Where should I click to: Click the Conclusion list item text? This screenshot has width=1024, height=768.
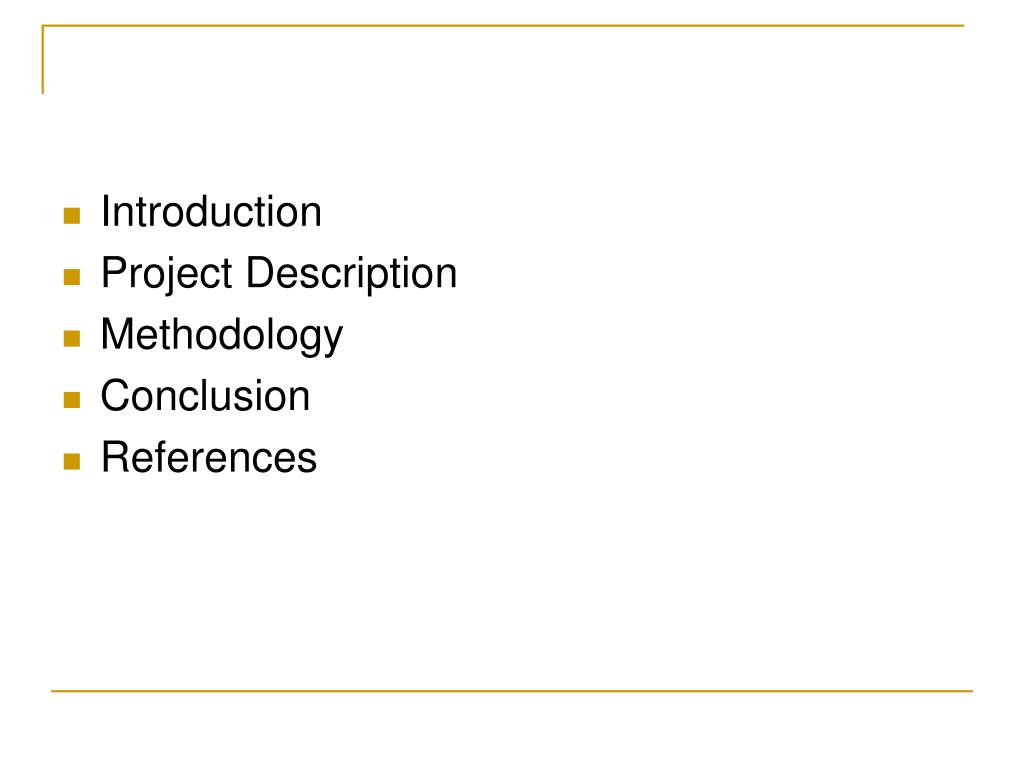click(x=205, y=396)
